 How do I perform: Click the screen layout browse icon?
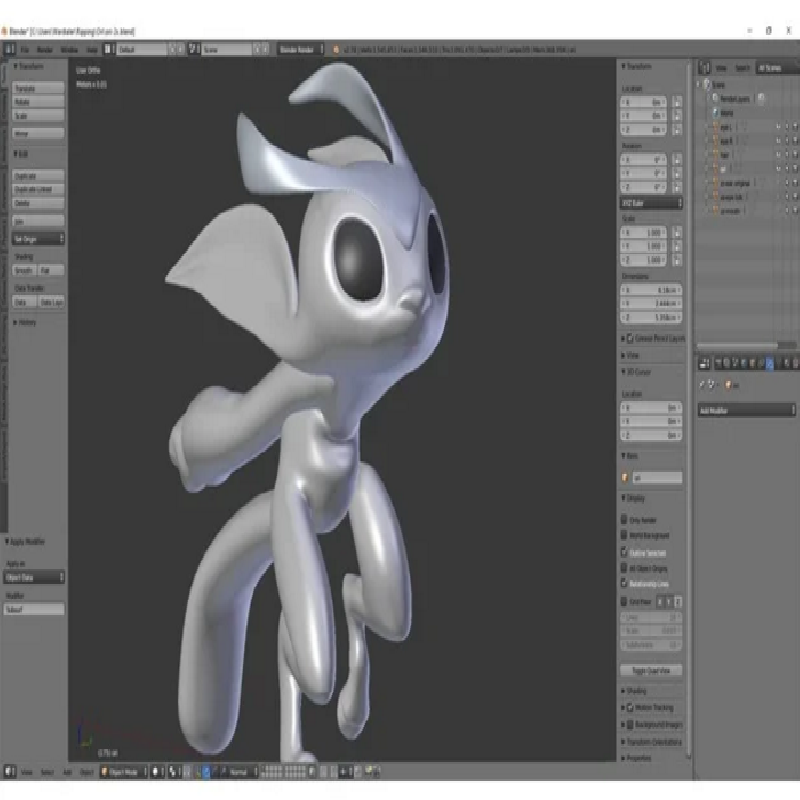pyautogui.click(x=108, y=49)
